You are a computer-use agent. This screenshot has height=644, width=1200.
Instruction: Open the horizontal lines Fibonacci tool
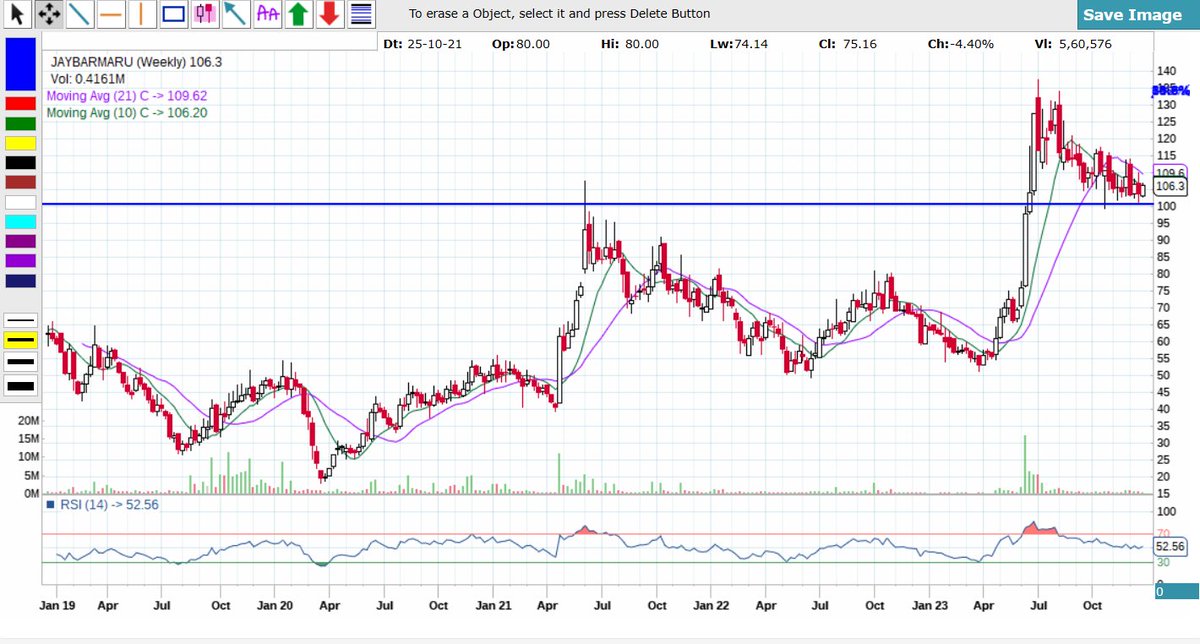tap(360, 14)
